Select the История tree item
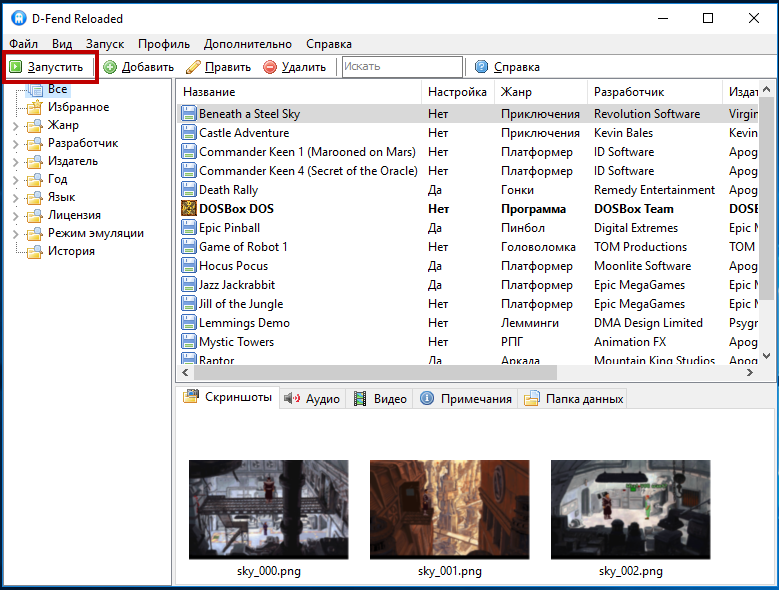Viewport: 779px width, 590px height. coord(71,251)
